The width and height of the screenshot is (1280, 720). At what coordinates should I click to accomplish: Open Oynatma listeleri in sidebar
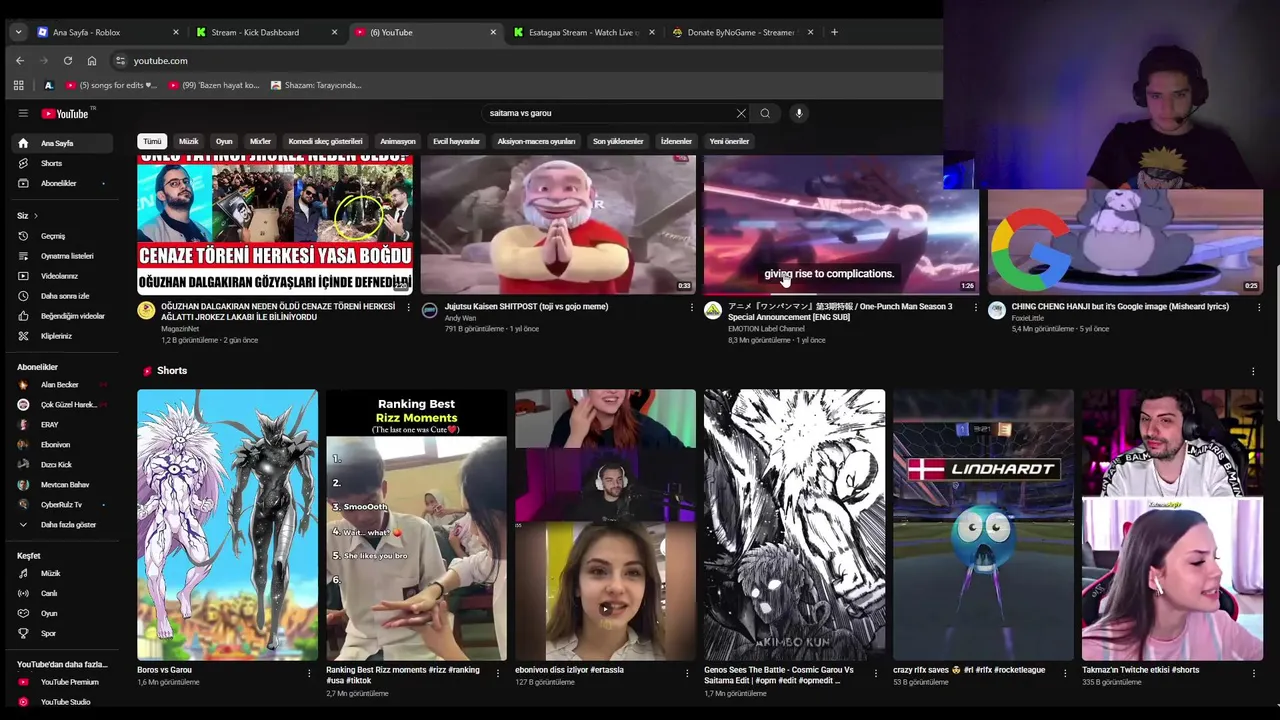click(x=62, y=256)
